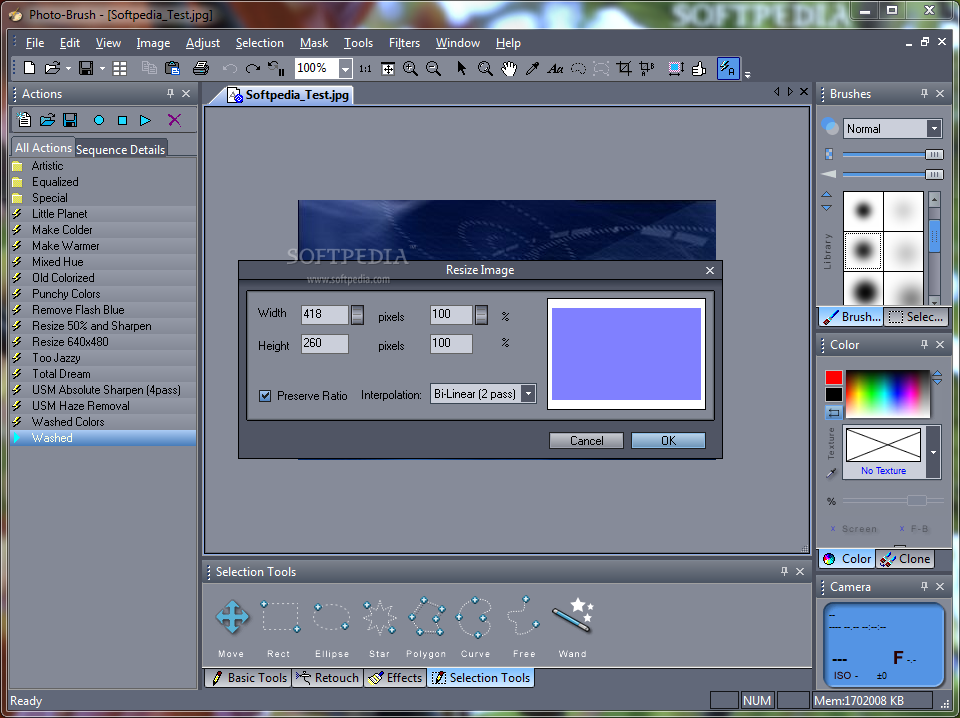Toggle the F-B option in Color panel

(x=913, y=529)
